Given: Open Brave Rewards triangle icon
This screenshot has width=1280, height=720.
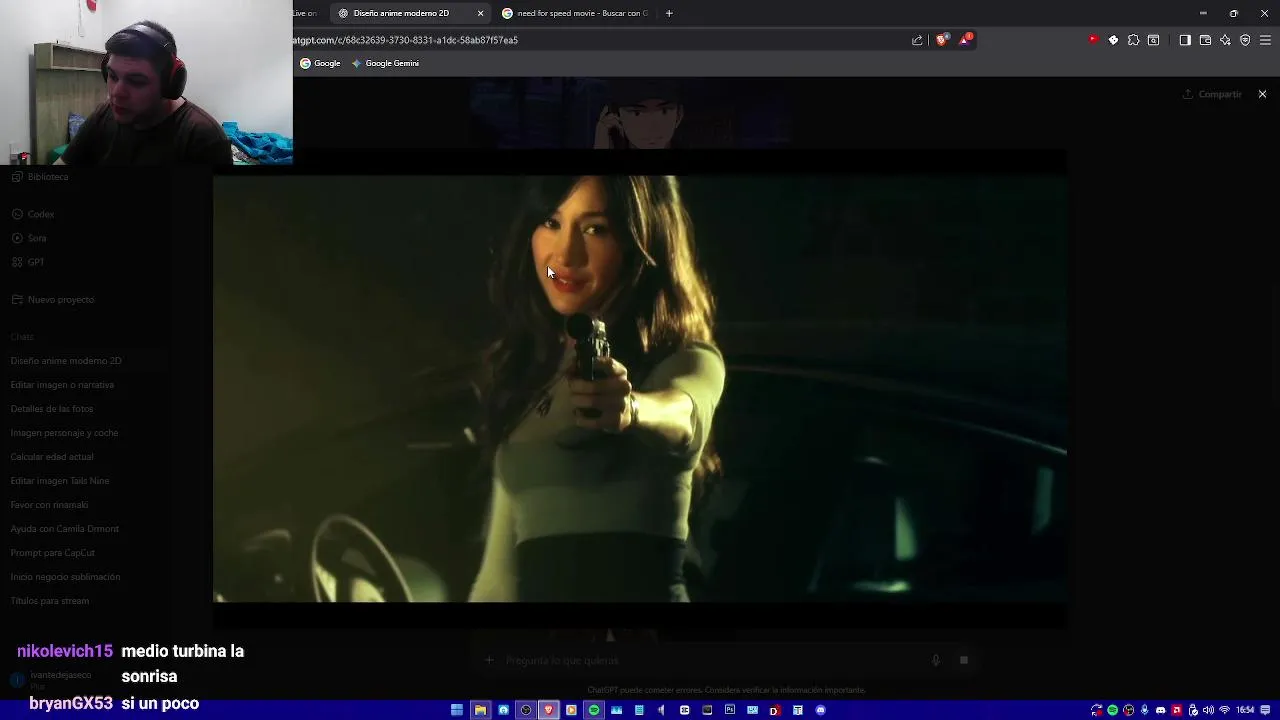Looking at the screenshot, I should pyautogui.click(x=965, y=40).
